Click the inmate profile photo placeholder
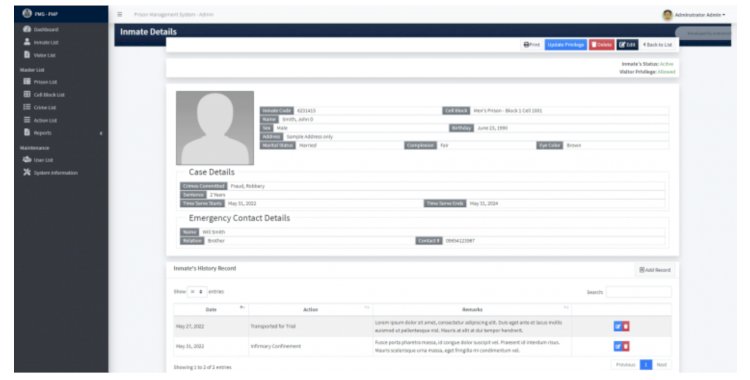Image resolution: width=750 pixels, height=380 pixels. click(x=215, y=128)
